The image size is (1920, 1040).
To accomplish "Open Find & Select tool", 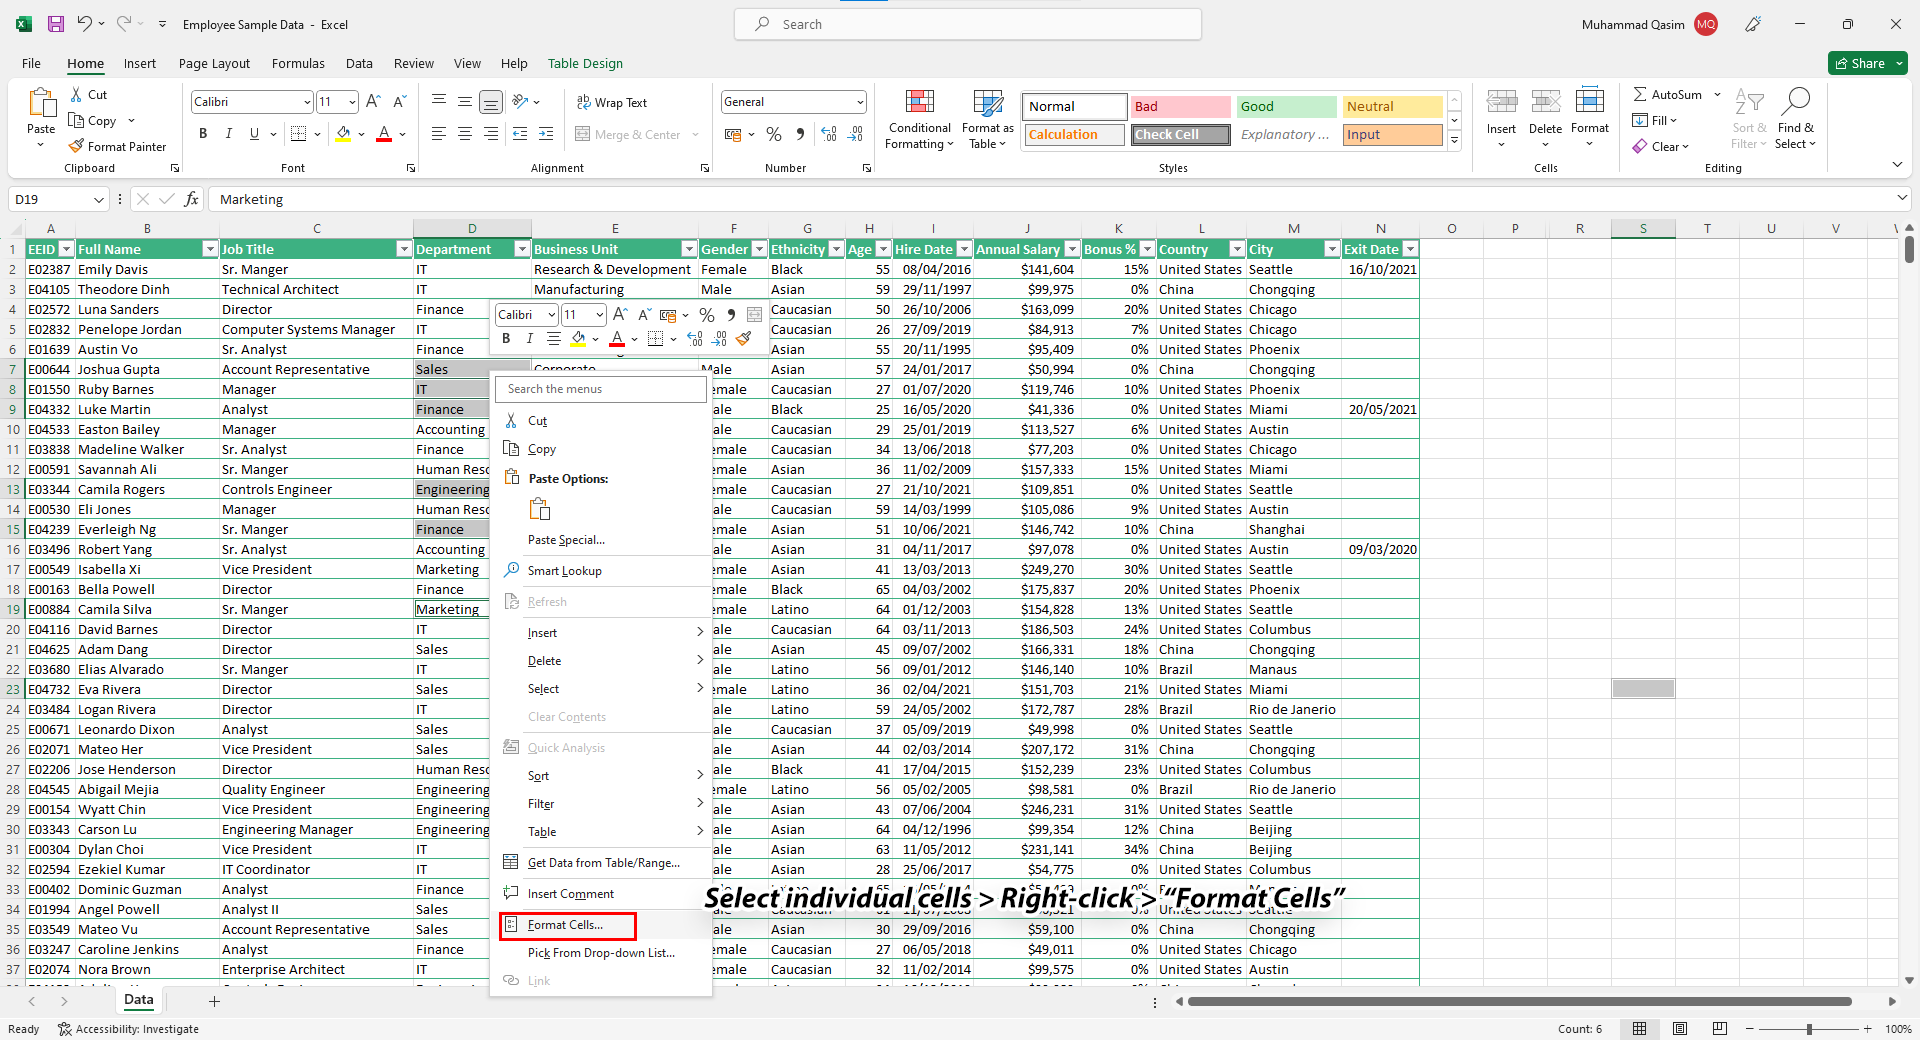I will tap(1795, 118).
